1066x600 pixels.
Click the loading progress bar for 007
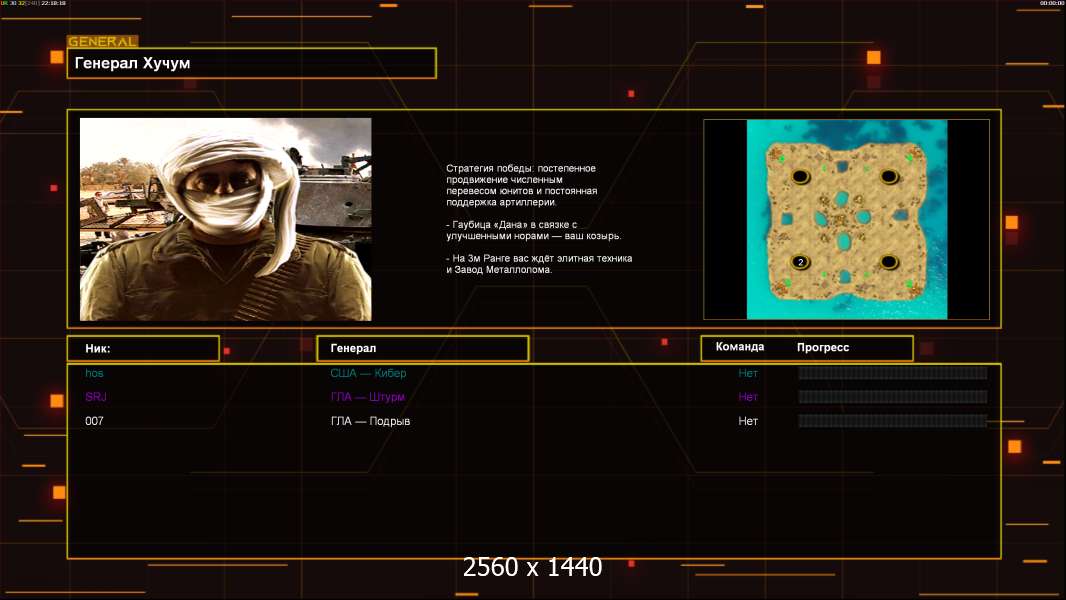click(x=892, y=421)
